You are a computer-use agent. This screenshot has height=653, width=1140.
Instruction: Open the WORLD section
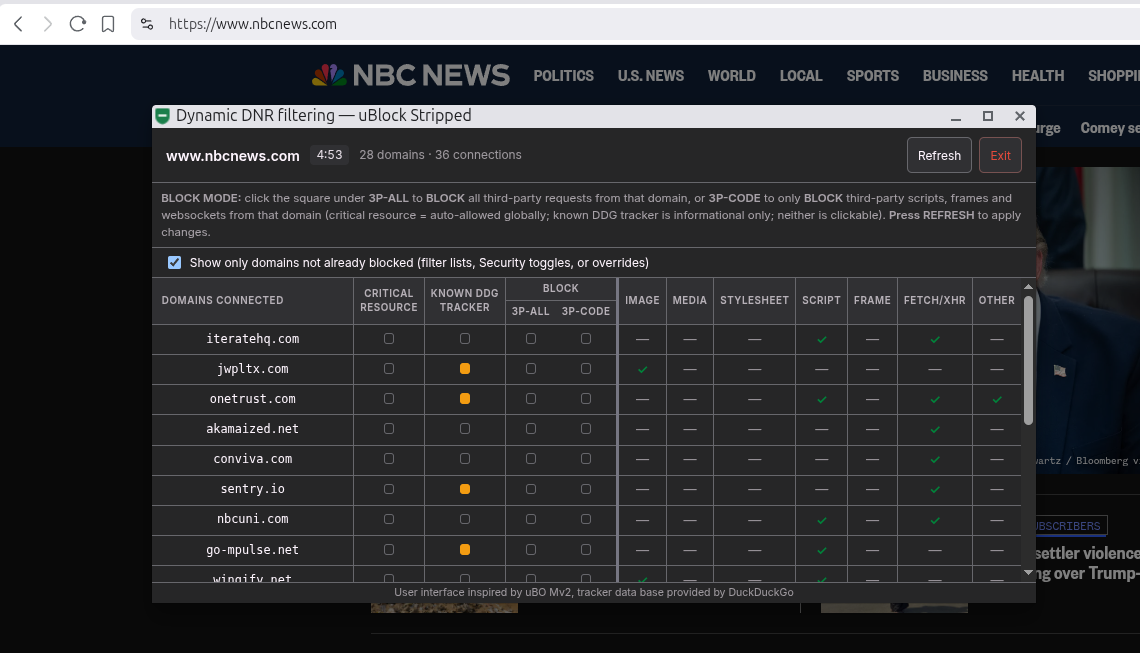point(731,76)
